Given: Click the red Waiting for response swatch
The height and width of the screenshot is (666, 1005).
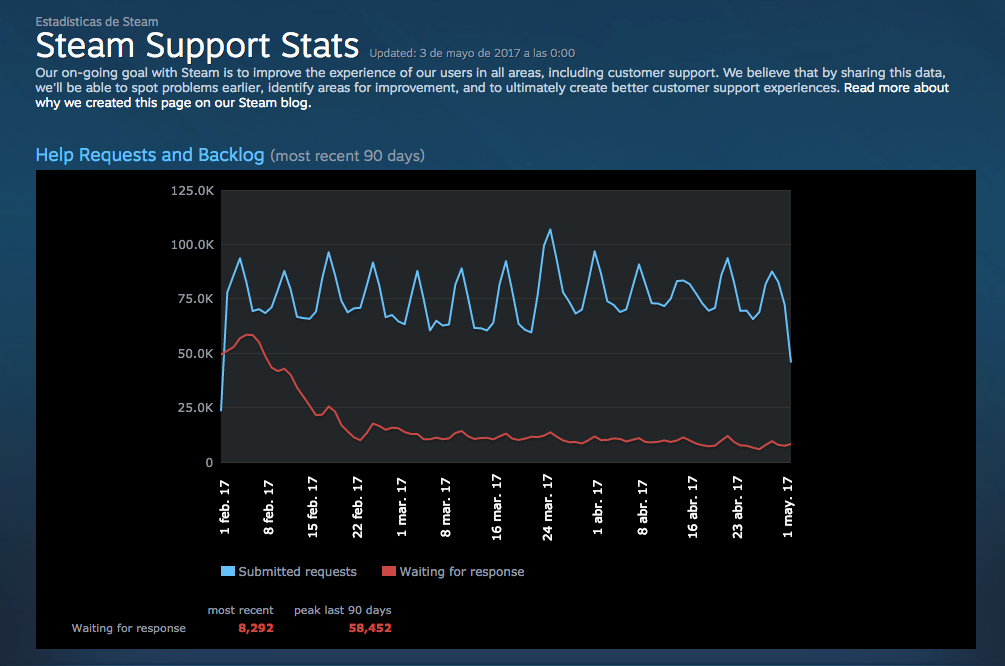Looking at the screenshot, I should pyautogui.click(x=388, y=571).
